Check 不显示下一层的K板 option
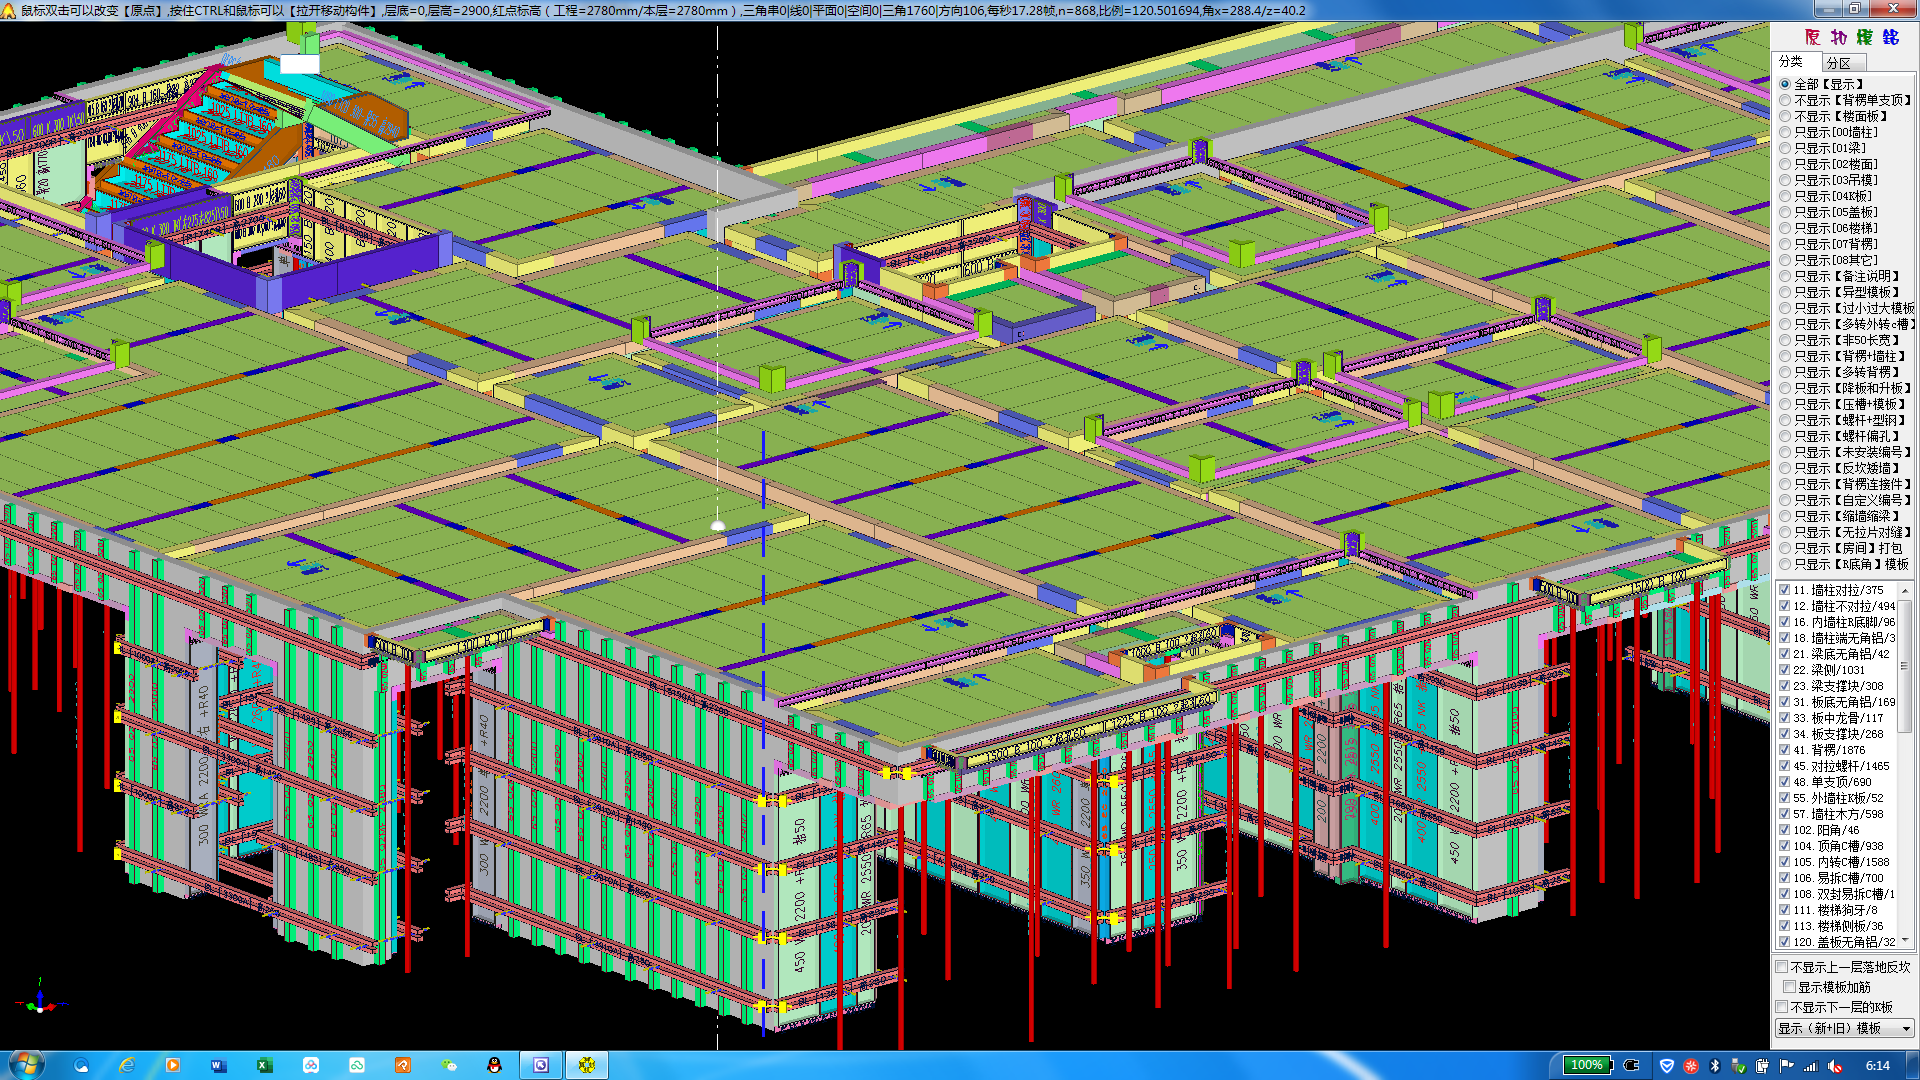Viewport: 1920px width, 1080px height. click(x=1782, y=1007)
